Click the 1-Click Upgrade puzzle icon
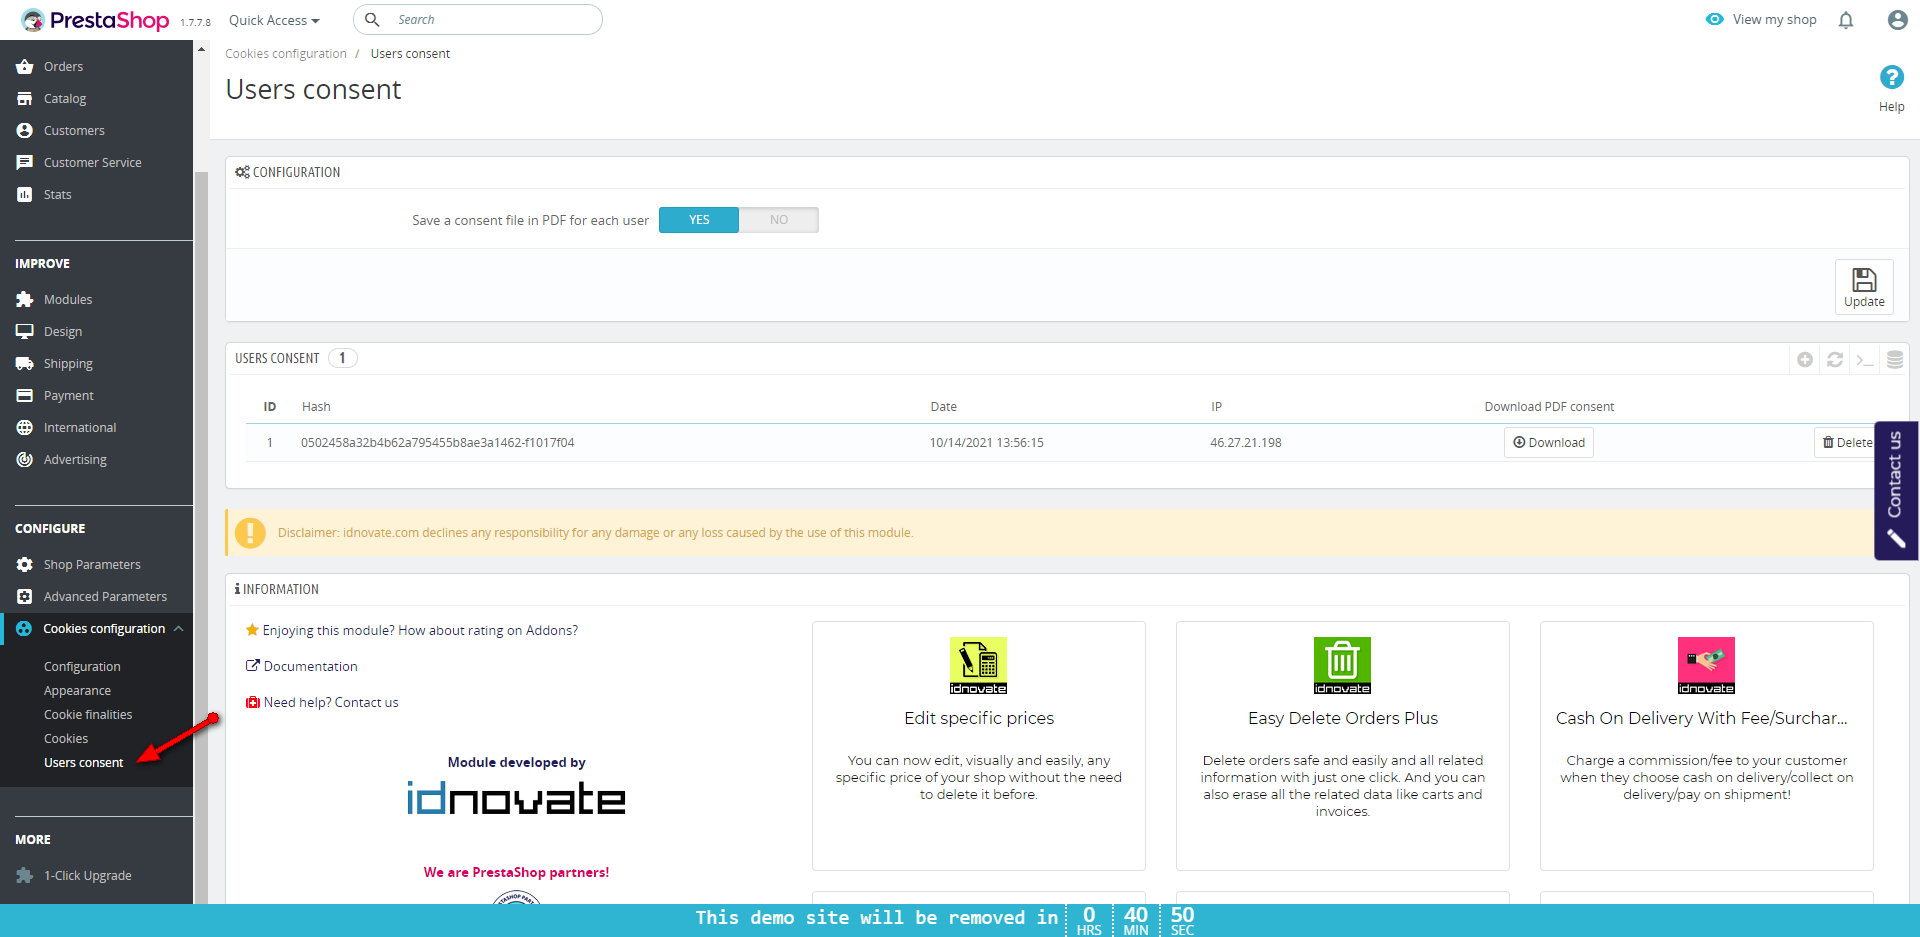 pyautogui.click(x=25, y=876)
